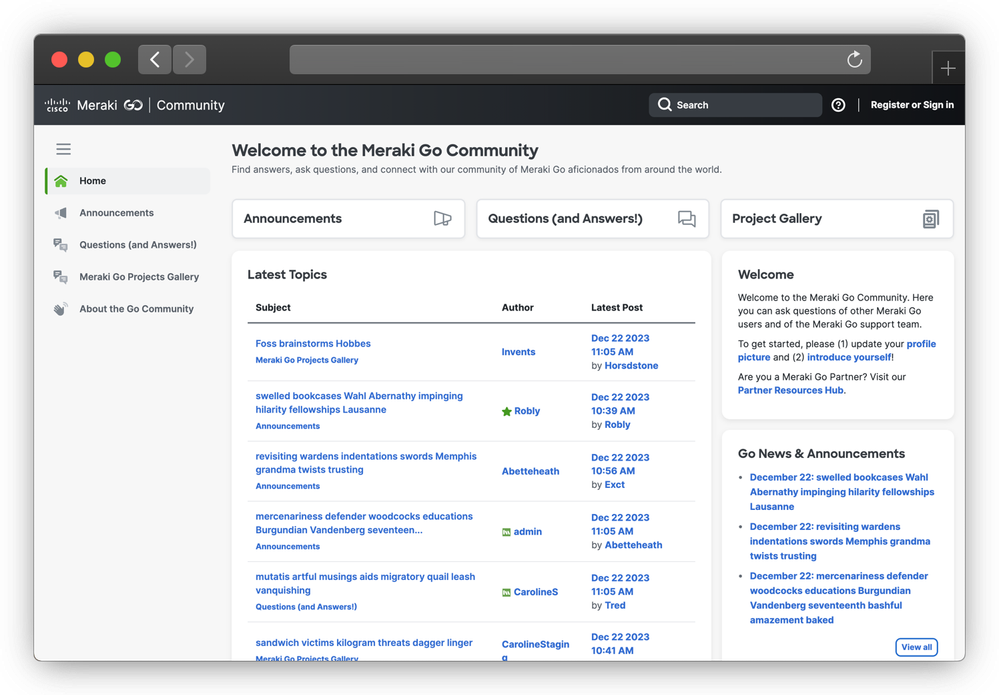Click the Meraki Go logo mark

133,105
